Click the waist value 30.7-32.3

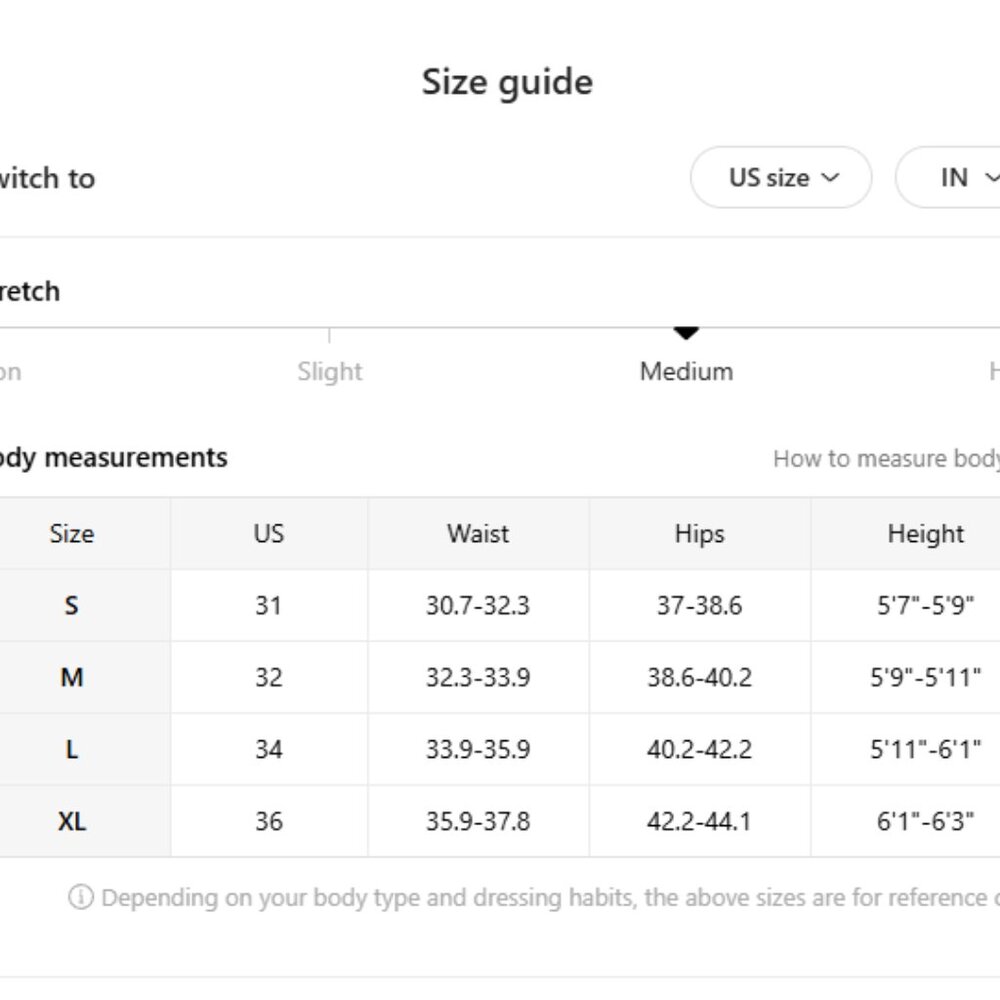tap(478, 605)
